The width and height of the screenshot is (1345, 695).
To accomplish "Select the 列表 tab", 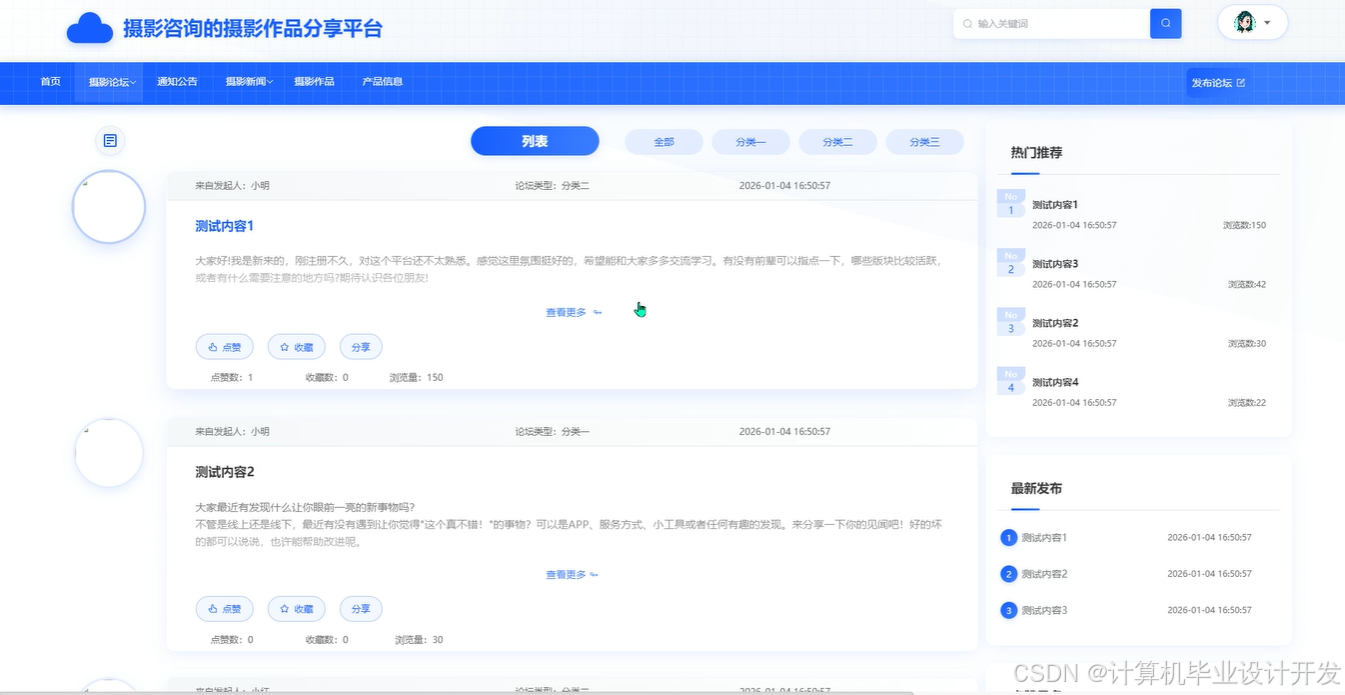I will click(535, 142).
